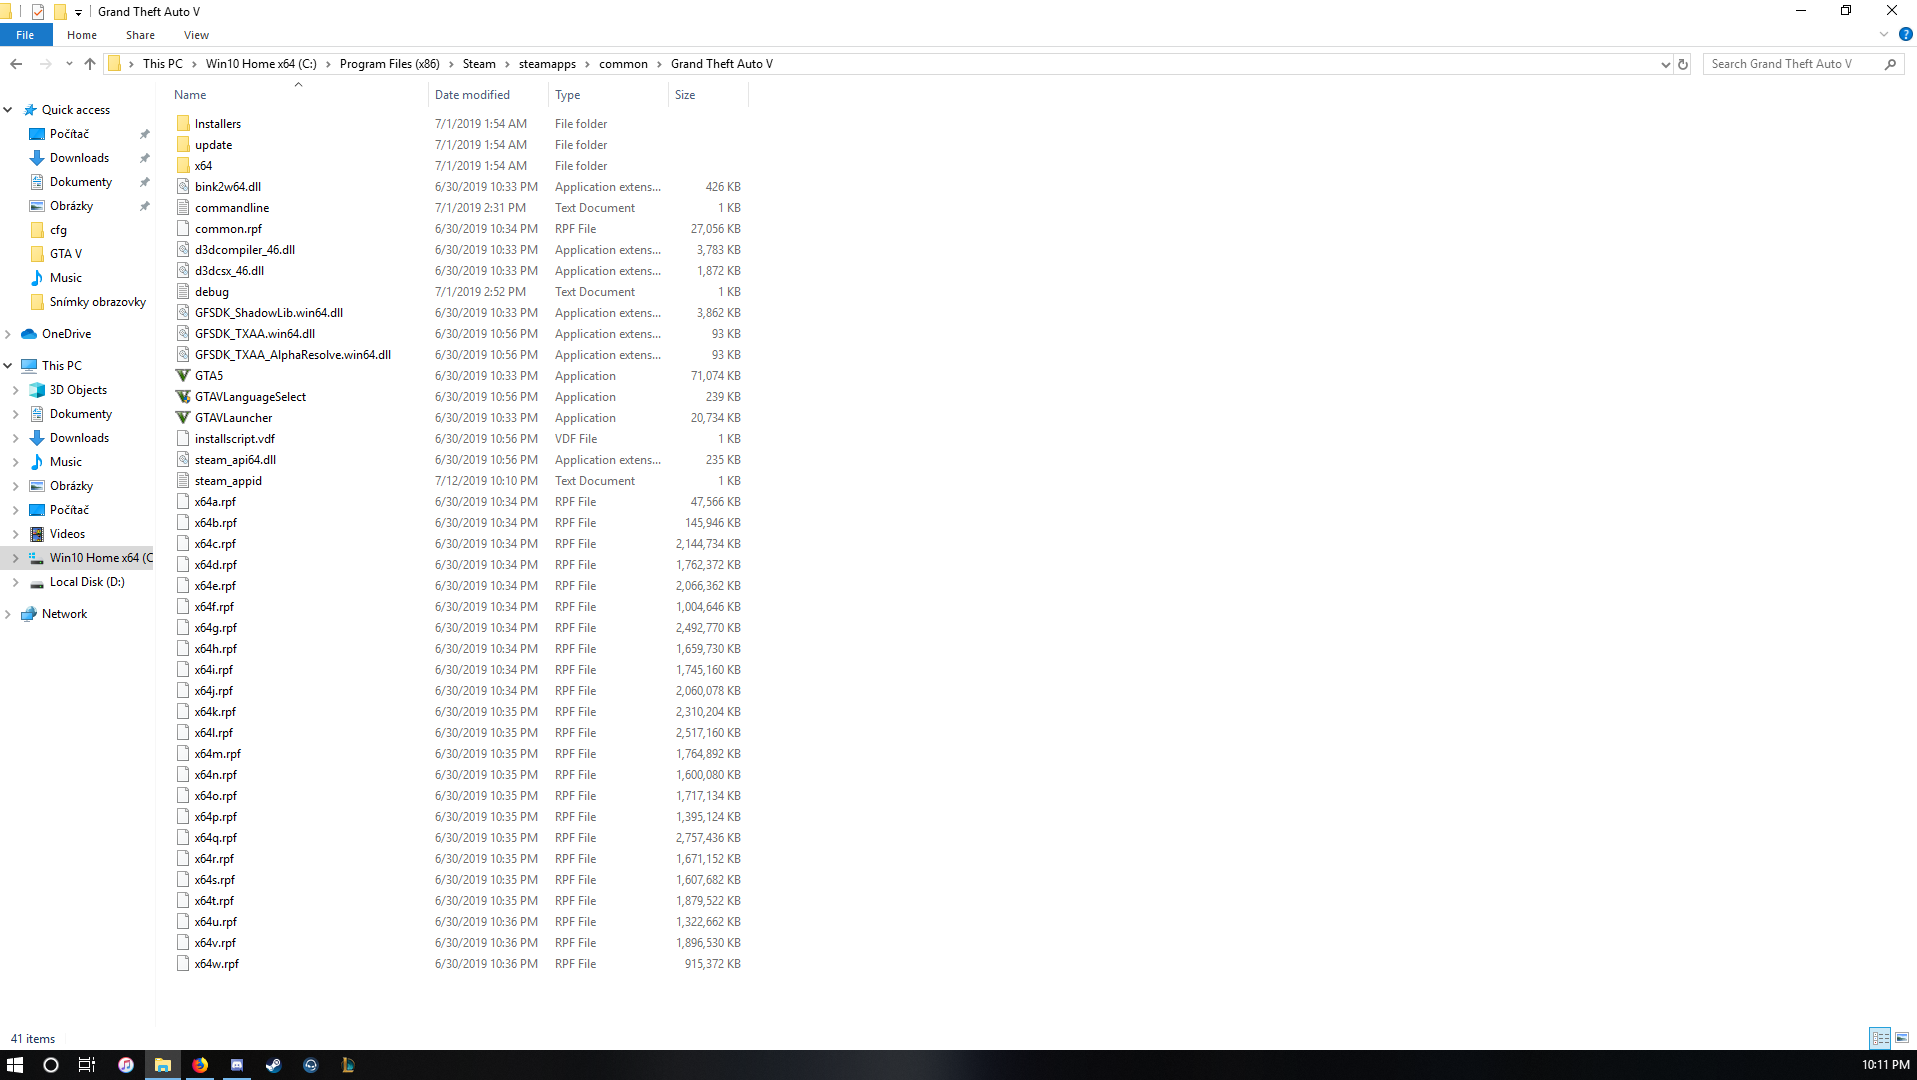Expand the 3D Objects node
1917x1080 pixels.
coord(16,390)
